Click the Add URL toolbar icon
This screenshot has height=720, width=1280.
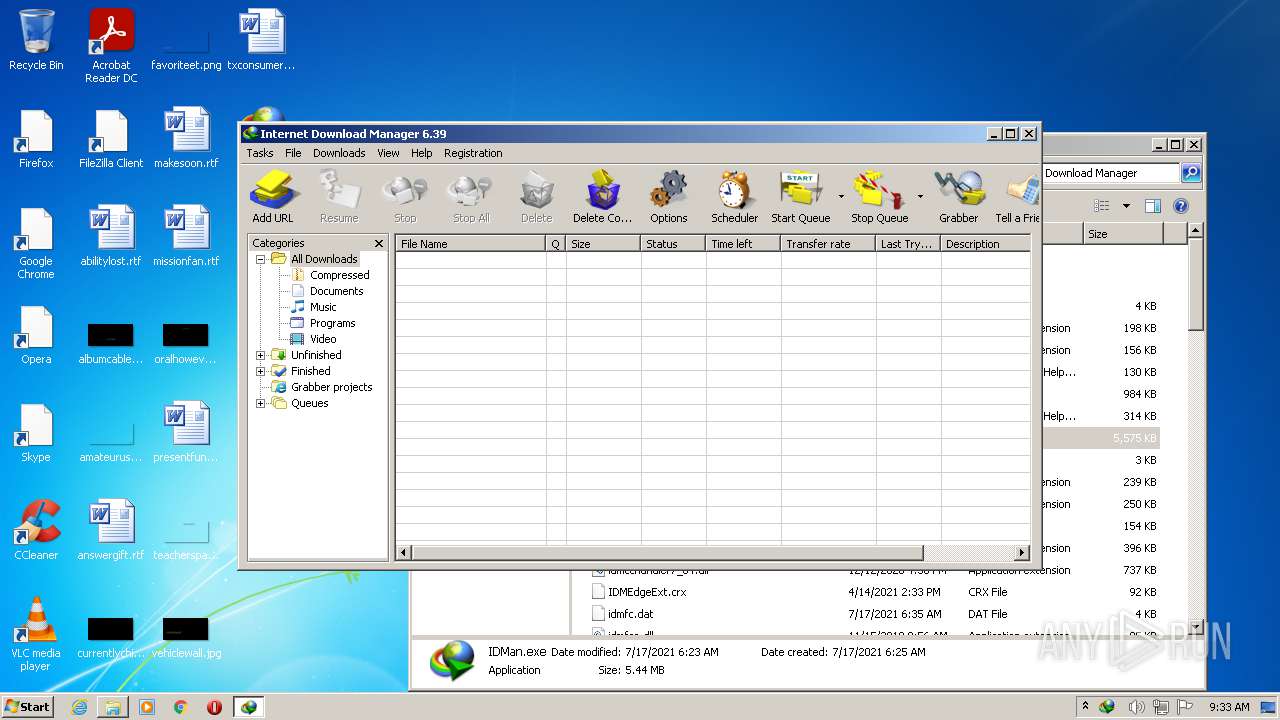(272, 197)
